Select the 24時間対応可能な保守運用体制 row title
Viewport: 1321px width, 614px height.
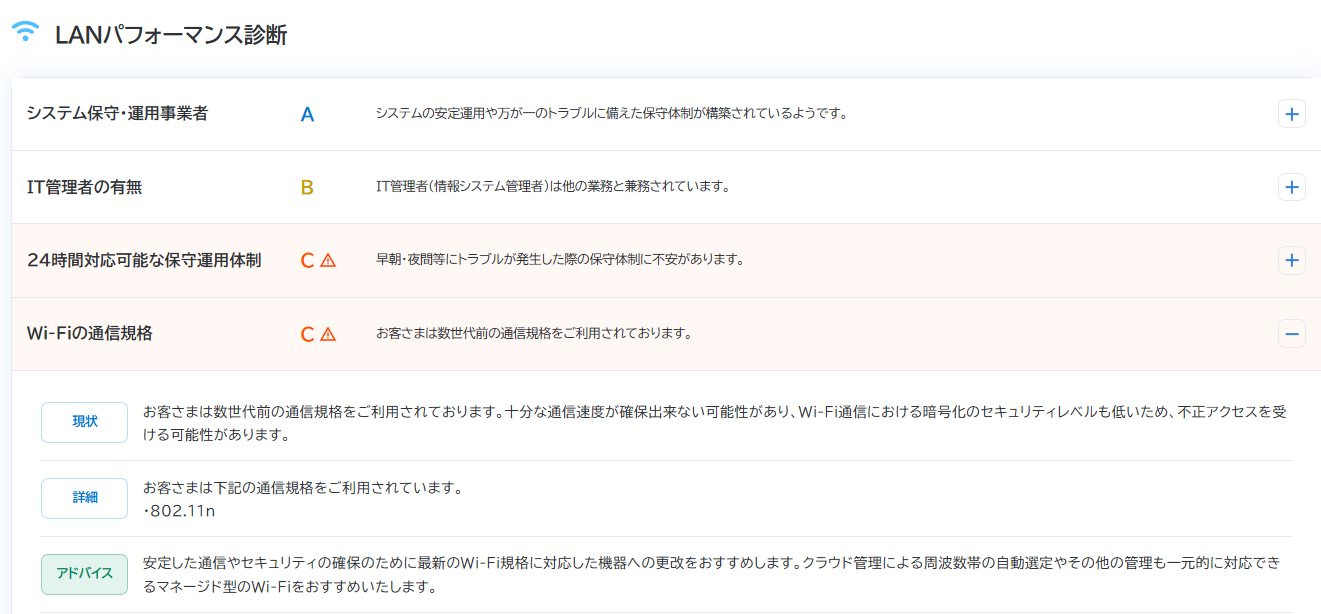click(x=144, y=260)
